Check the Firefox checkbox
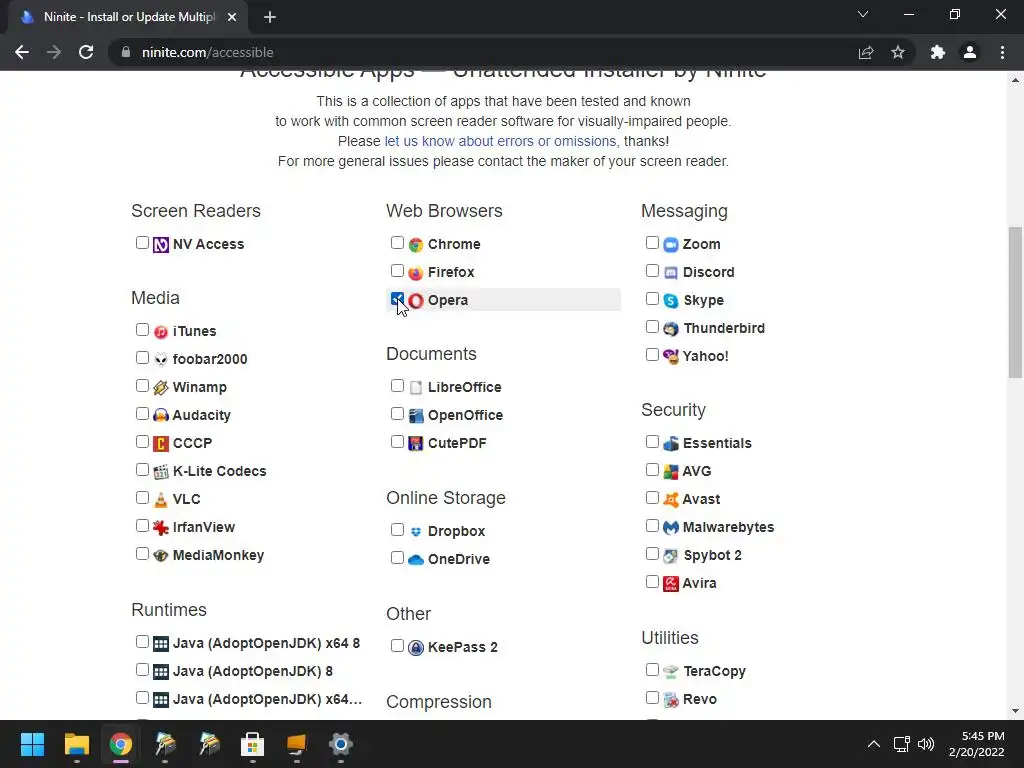1024x768 pixels. 397,271
